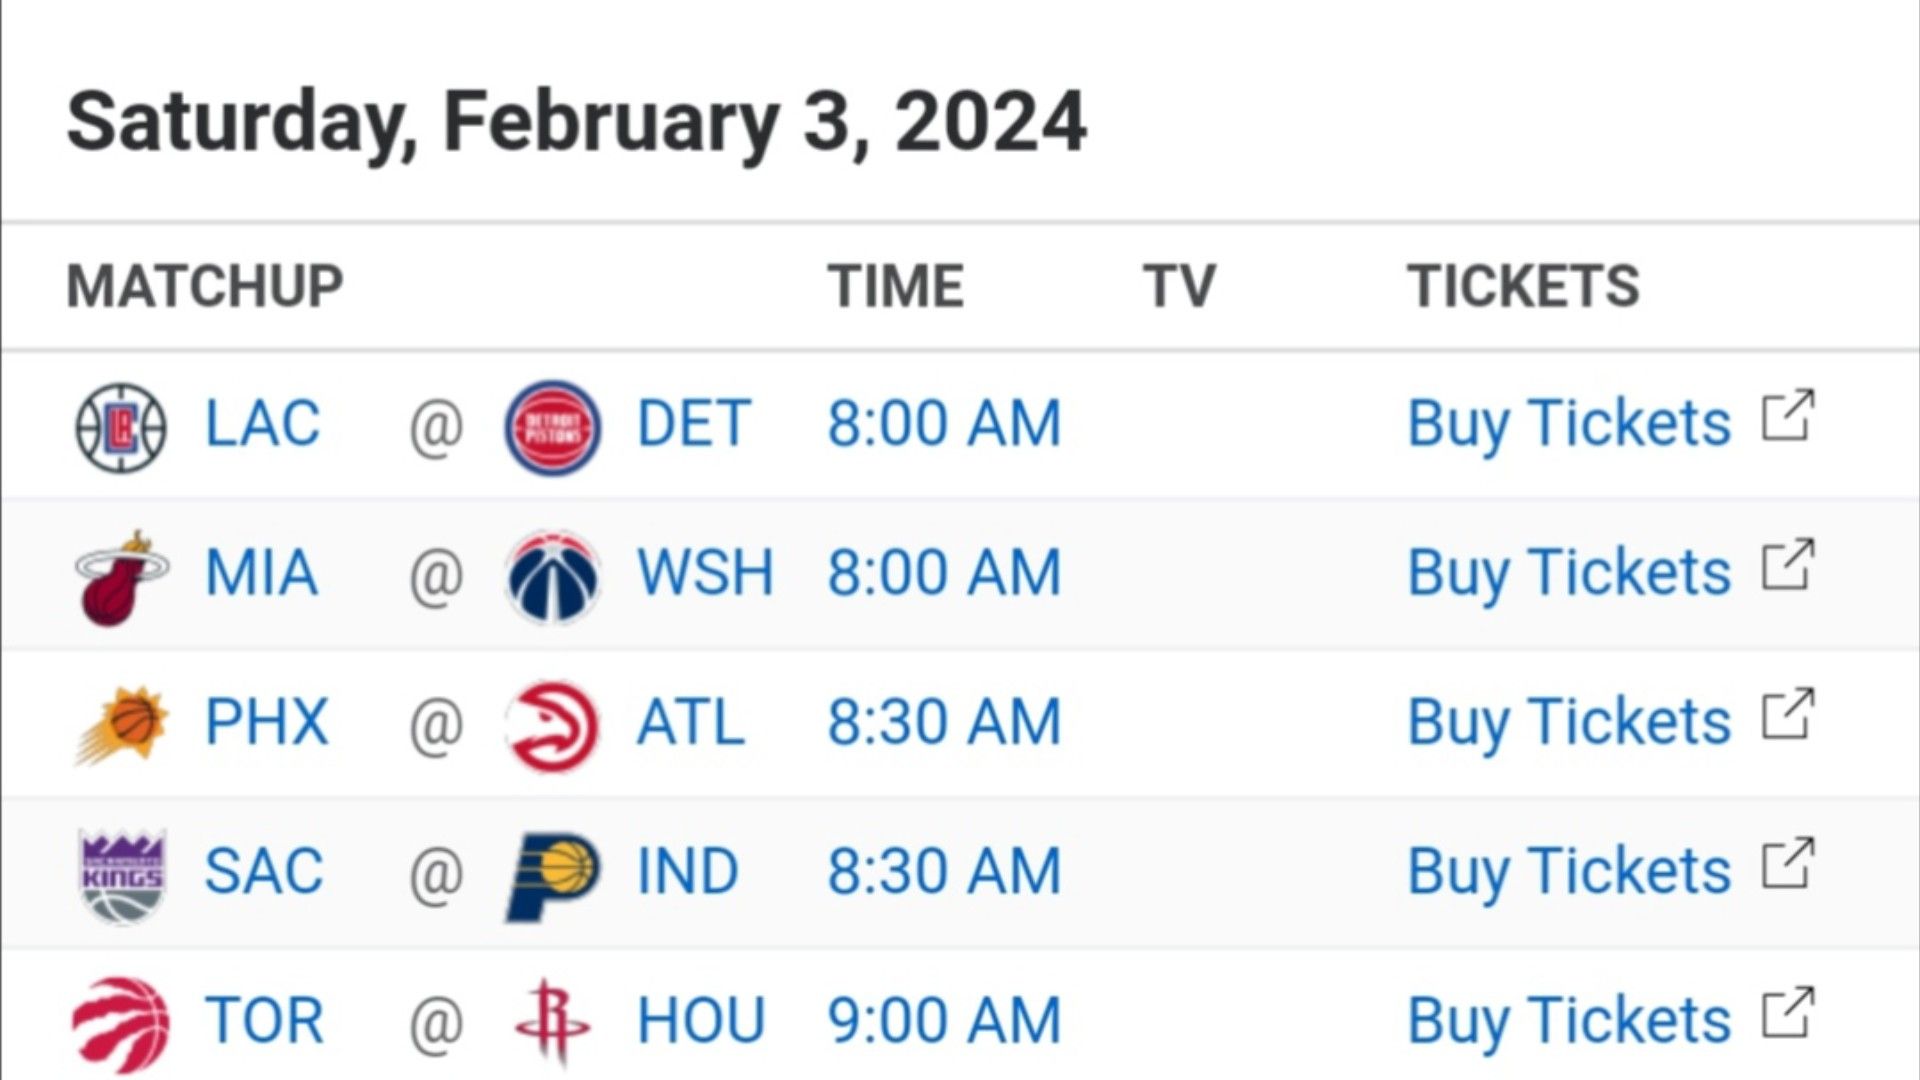Open external link icon for LAC game tickets
This screenshot has height=1080, width=1920.
click(x=1788, y=415)
